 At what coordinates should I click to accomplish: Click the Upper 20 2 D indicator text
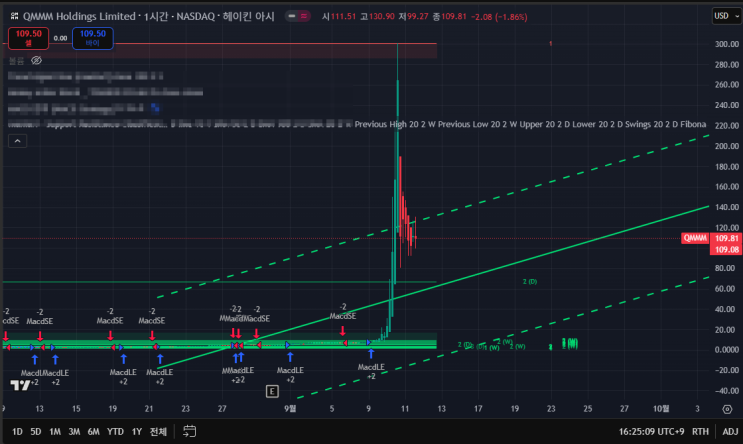pyautogui.click(x=544, y=124)
